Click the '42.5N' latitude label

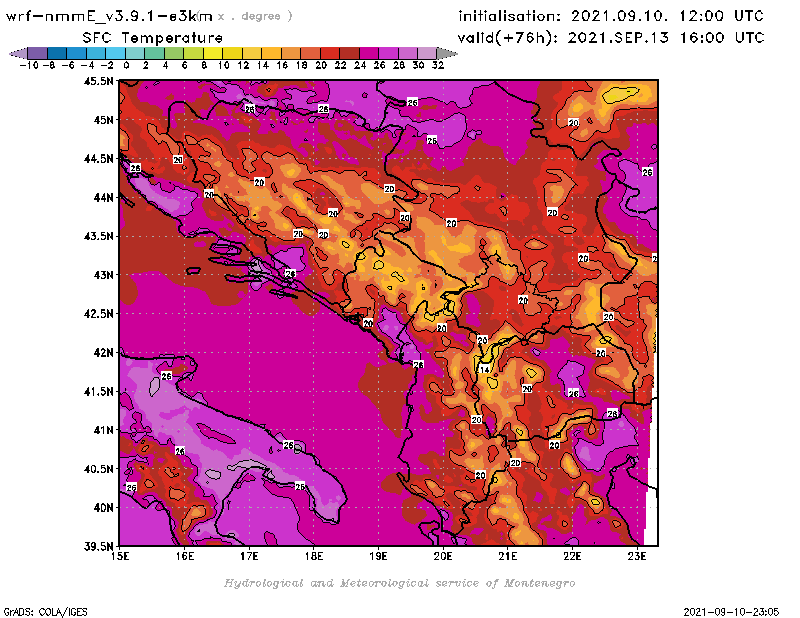98,313
